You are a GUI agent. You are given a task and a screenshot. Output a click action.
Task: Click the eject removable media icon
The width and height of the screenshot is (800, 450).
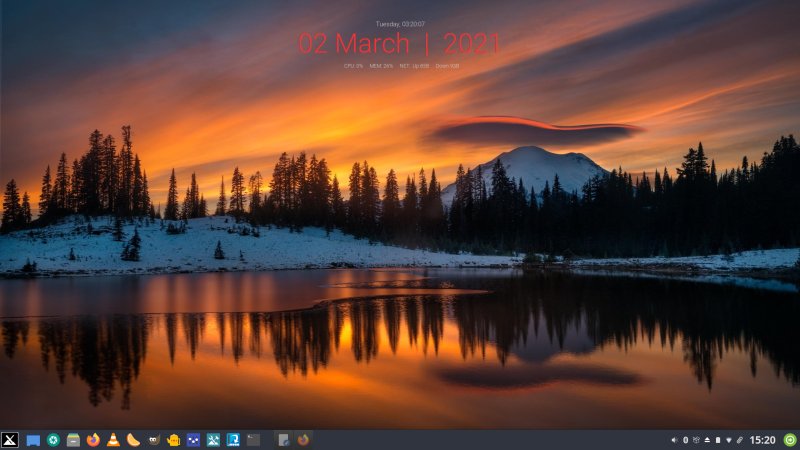707,440
